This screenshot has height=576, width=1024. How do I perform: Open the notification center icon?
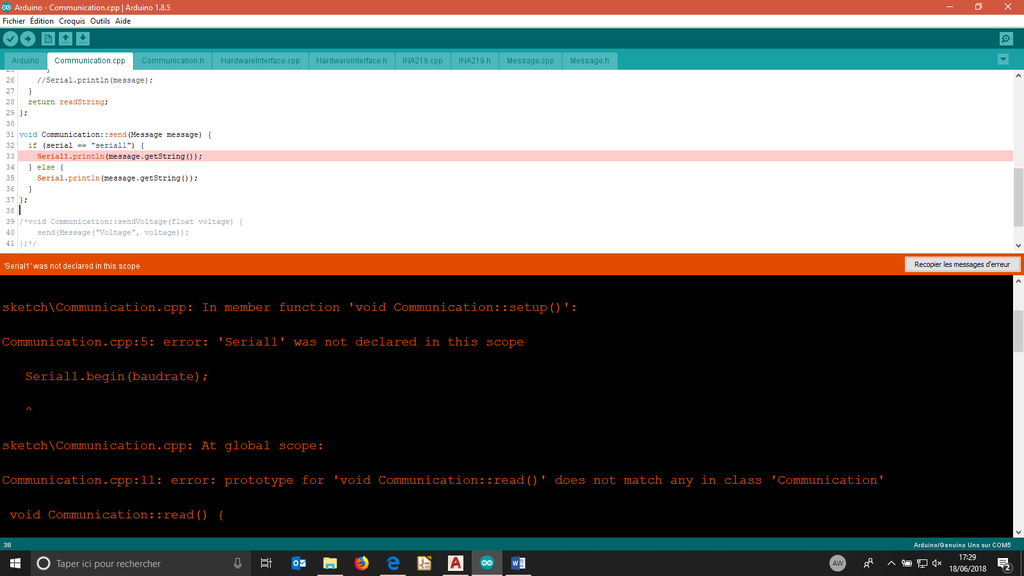(x=1004, y=563)
